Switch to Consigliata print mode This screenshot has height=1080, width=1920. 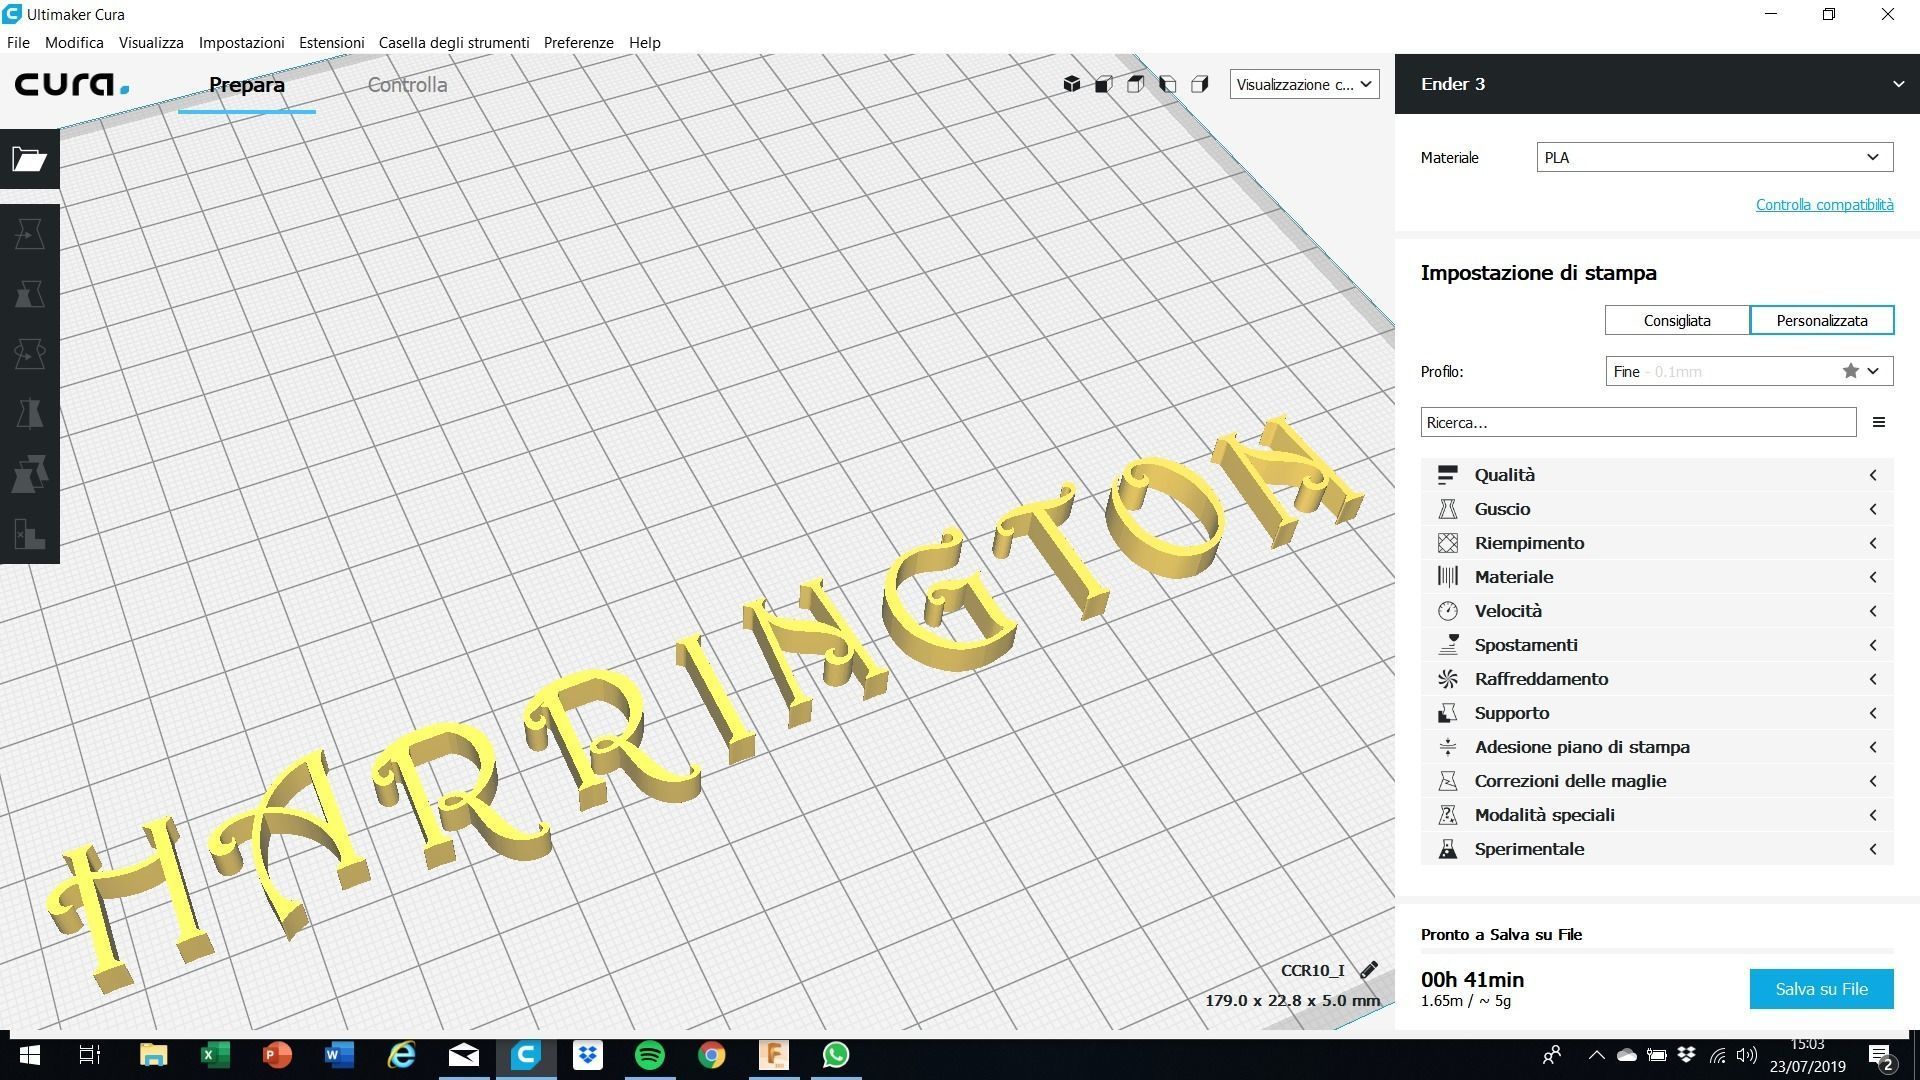click(x=1676, y=321)
